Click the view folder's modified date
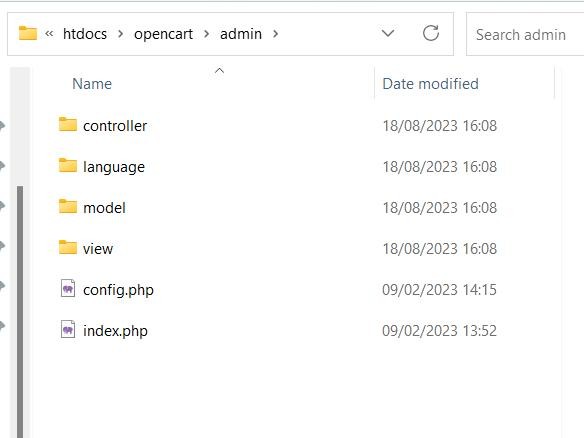 (439, 249)
